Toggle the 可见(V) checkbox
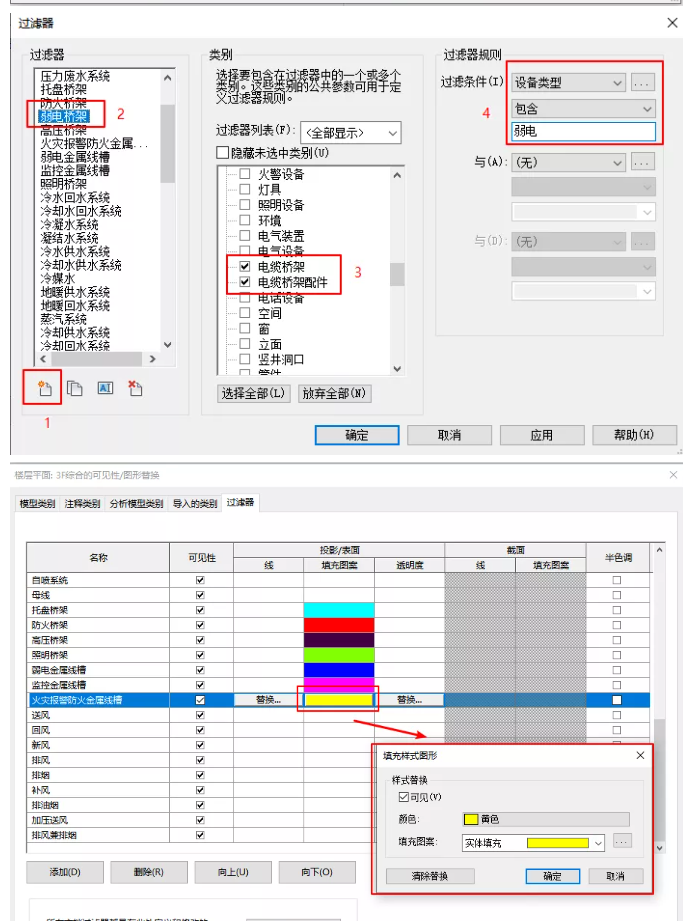Screen dimensions: 683x921 click(x=403, y=797)
